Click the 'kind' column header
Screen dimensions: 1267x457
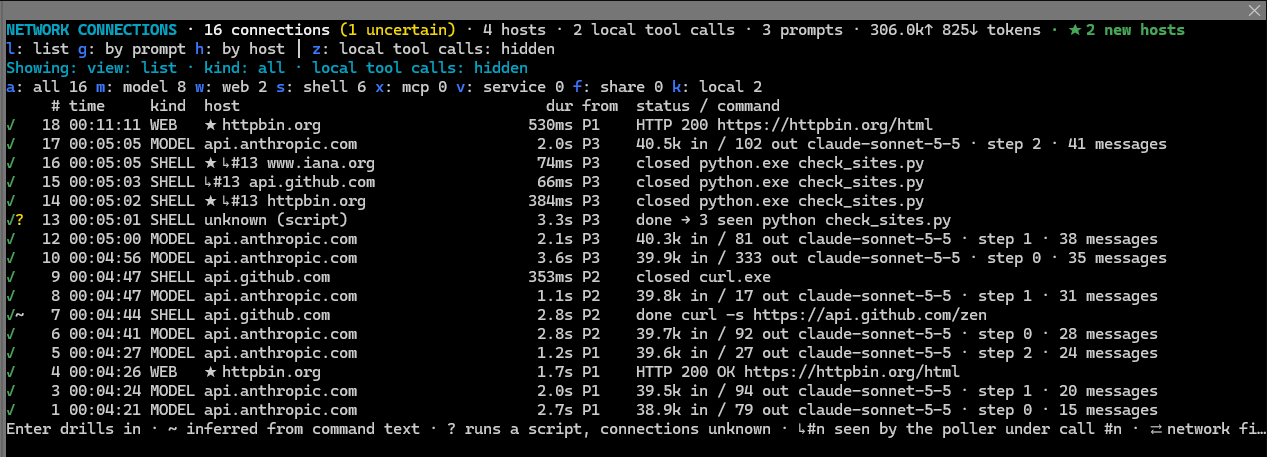(x=168, y=106)
